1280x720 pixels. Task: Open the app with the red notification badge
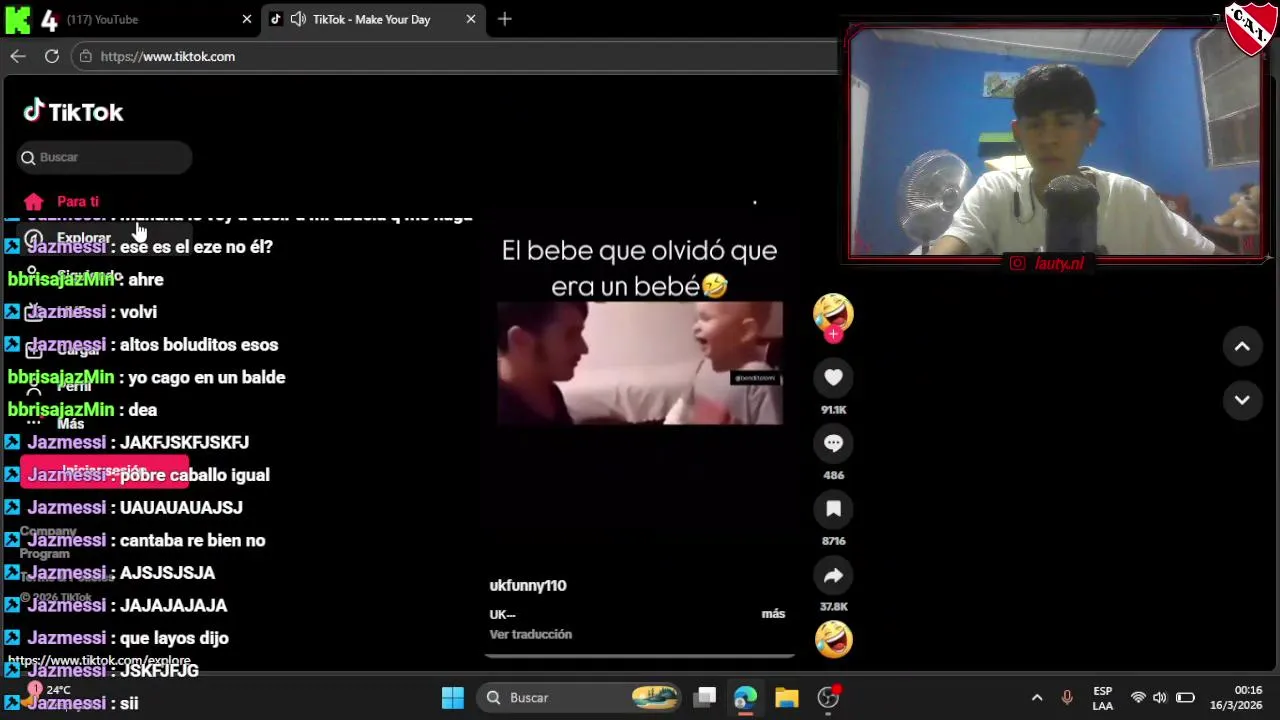(829, 697)
